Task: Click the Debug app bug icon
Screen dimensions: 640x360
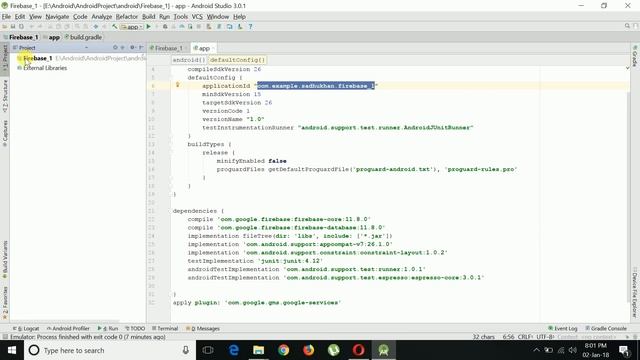Action: [165, 27]
